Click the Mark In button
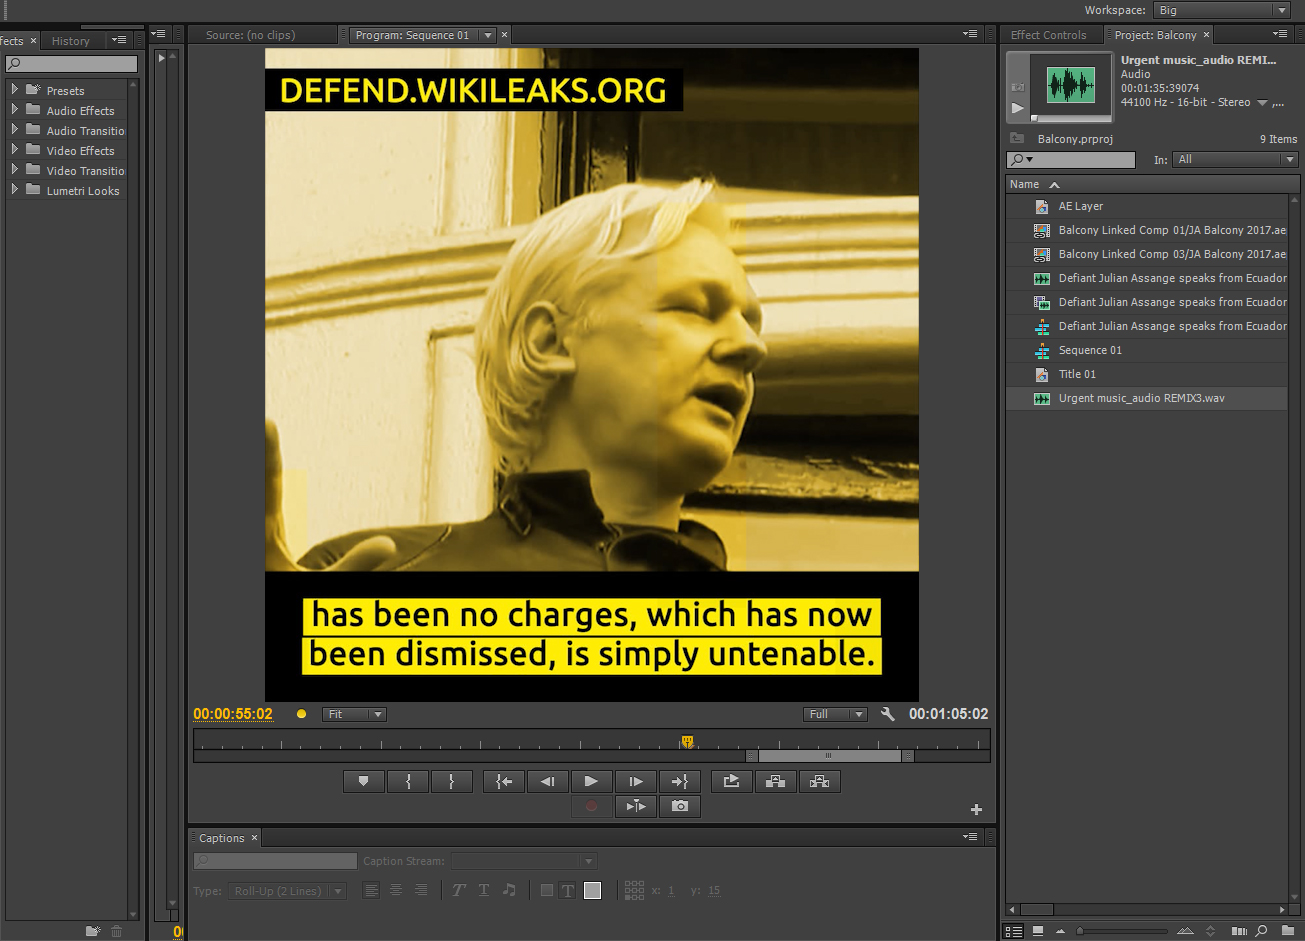The width and height of the screenshot is (1305, 941). click(x=408, y=782)
